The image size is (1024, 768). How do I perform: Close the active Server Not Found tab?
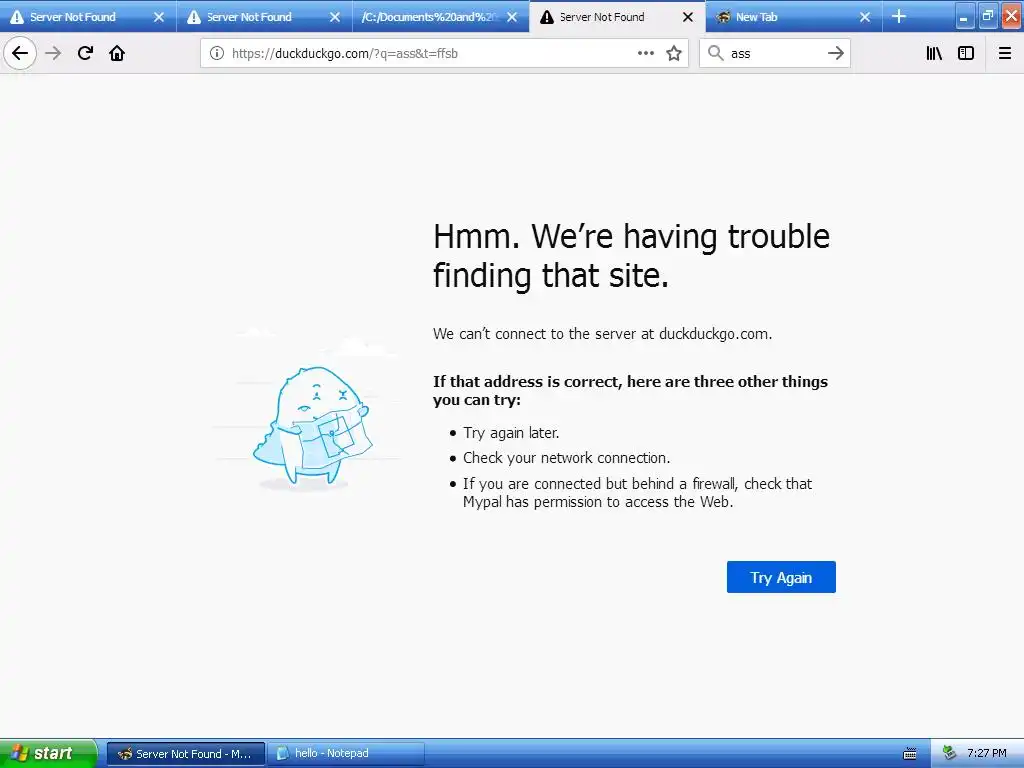click(688, 17)
